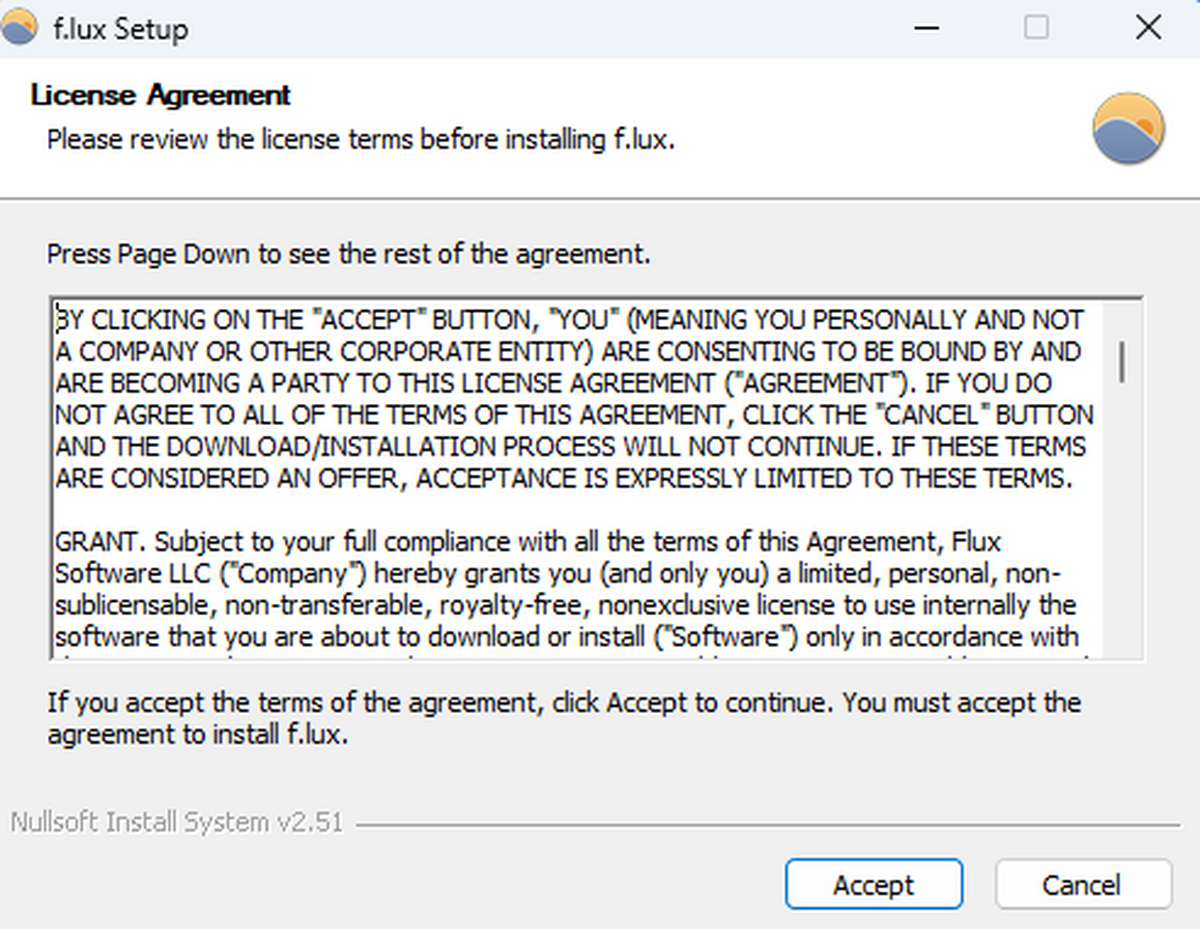
Task: Minimize the f.lux Setup window
Action: pos(927,28)
